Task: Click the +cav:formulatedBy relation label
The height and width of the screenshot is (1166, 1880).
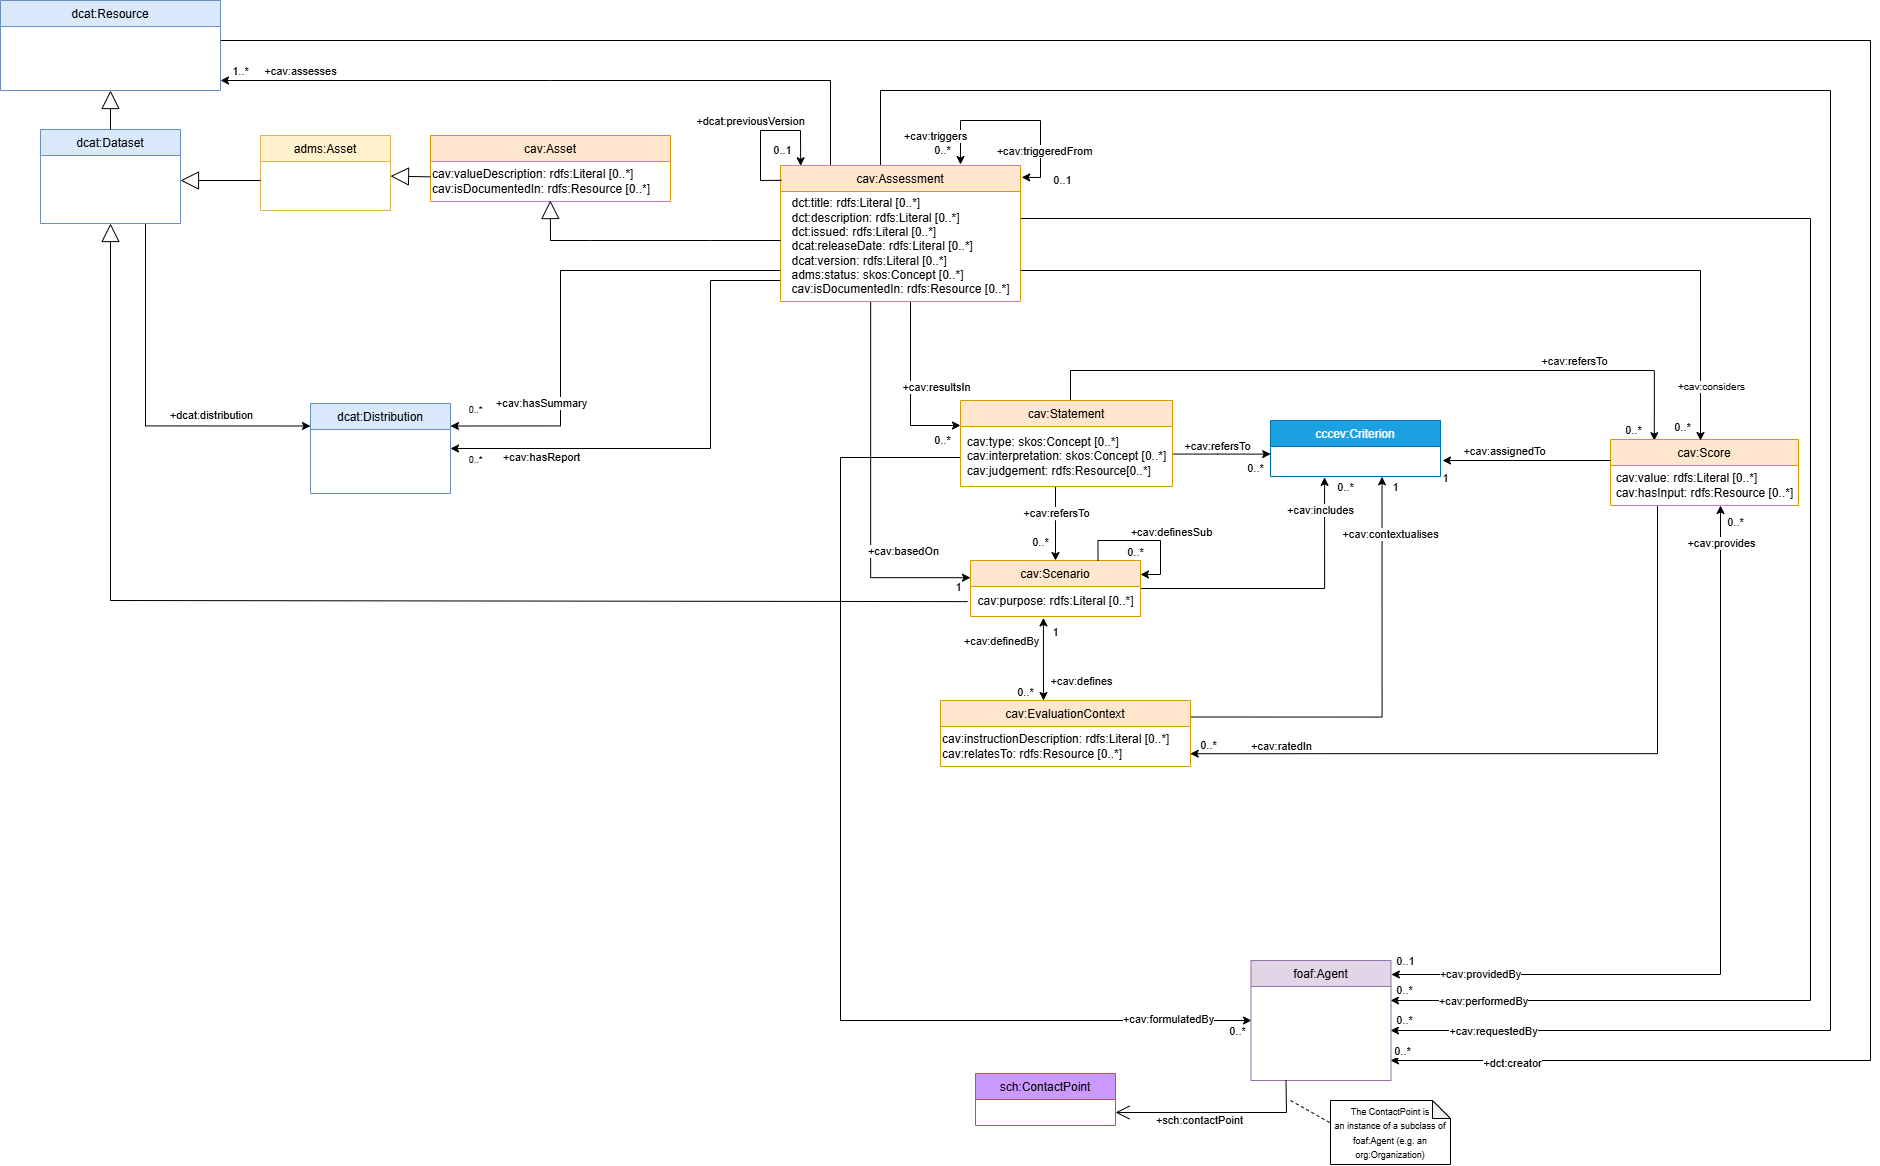Action: point(1168,1020)
